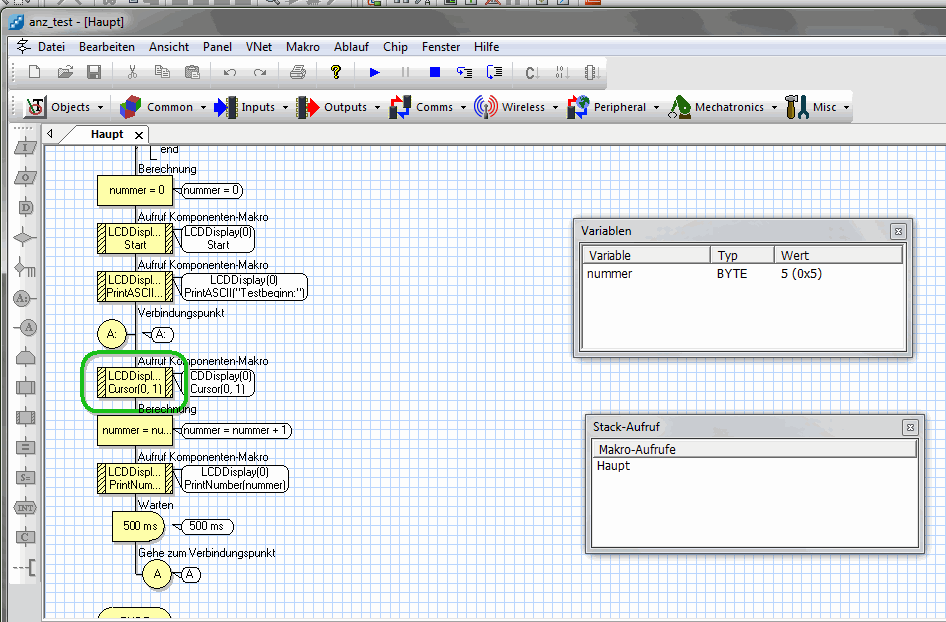Select the 500 ms delay block
This screenshot has width=946, height=622.
[x=138, y=526]
